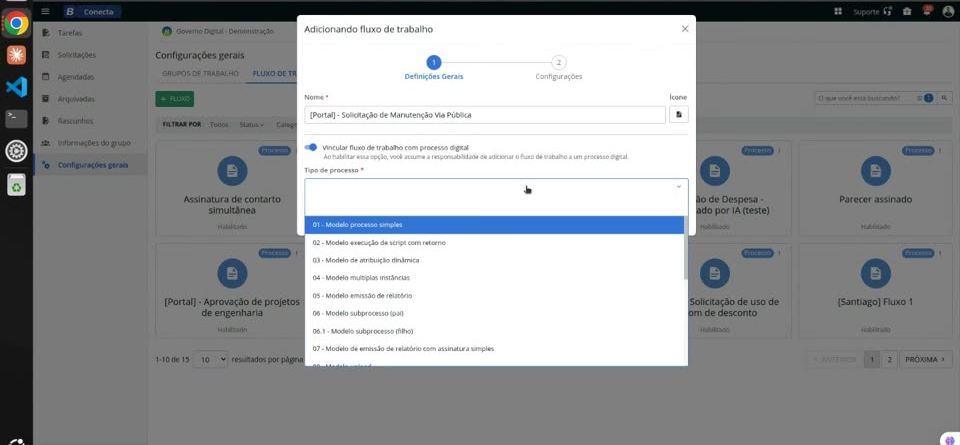
Task: Click the Conecta logo in header
Action: point(92,12)
